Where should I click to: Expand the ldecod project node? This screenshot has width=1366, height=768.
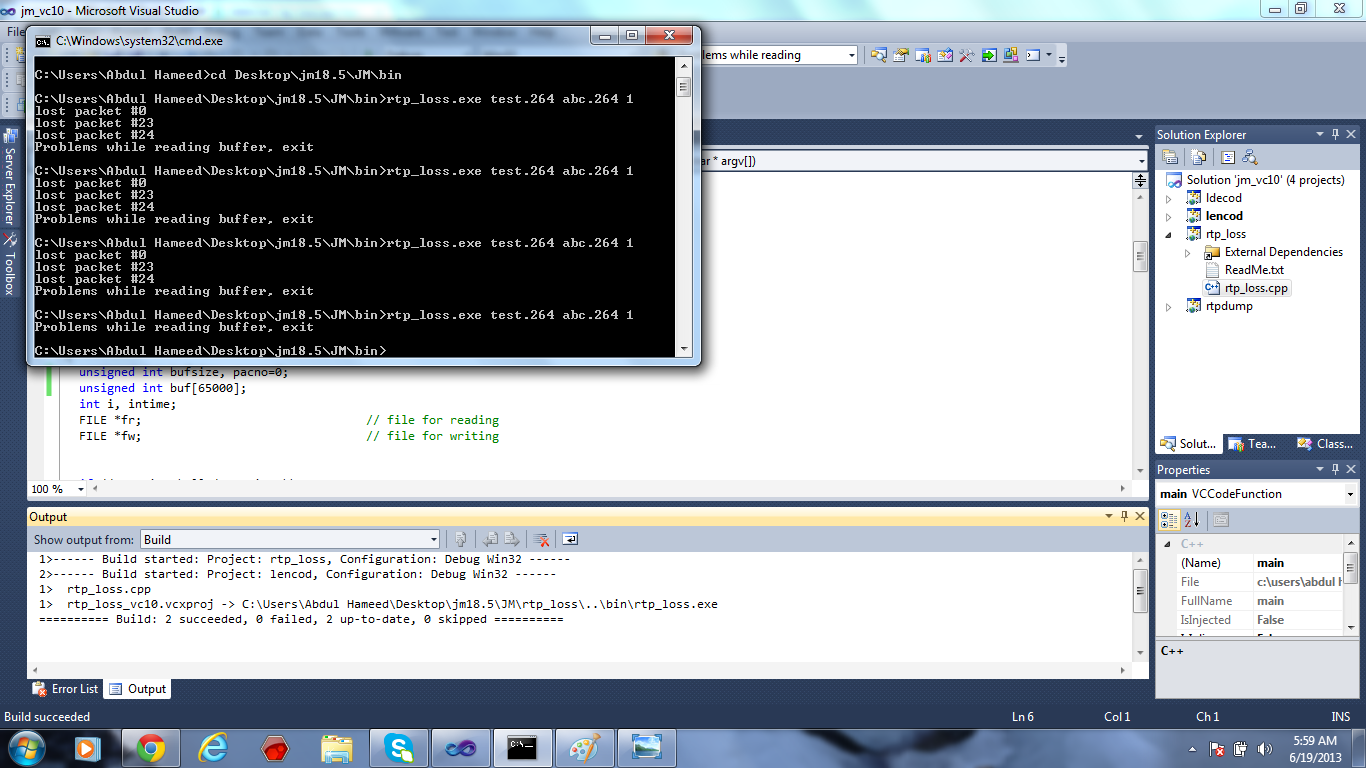point(1168,198)
